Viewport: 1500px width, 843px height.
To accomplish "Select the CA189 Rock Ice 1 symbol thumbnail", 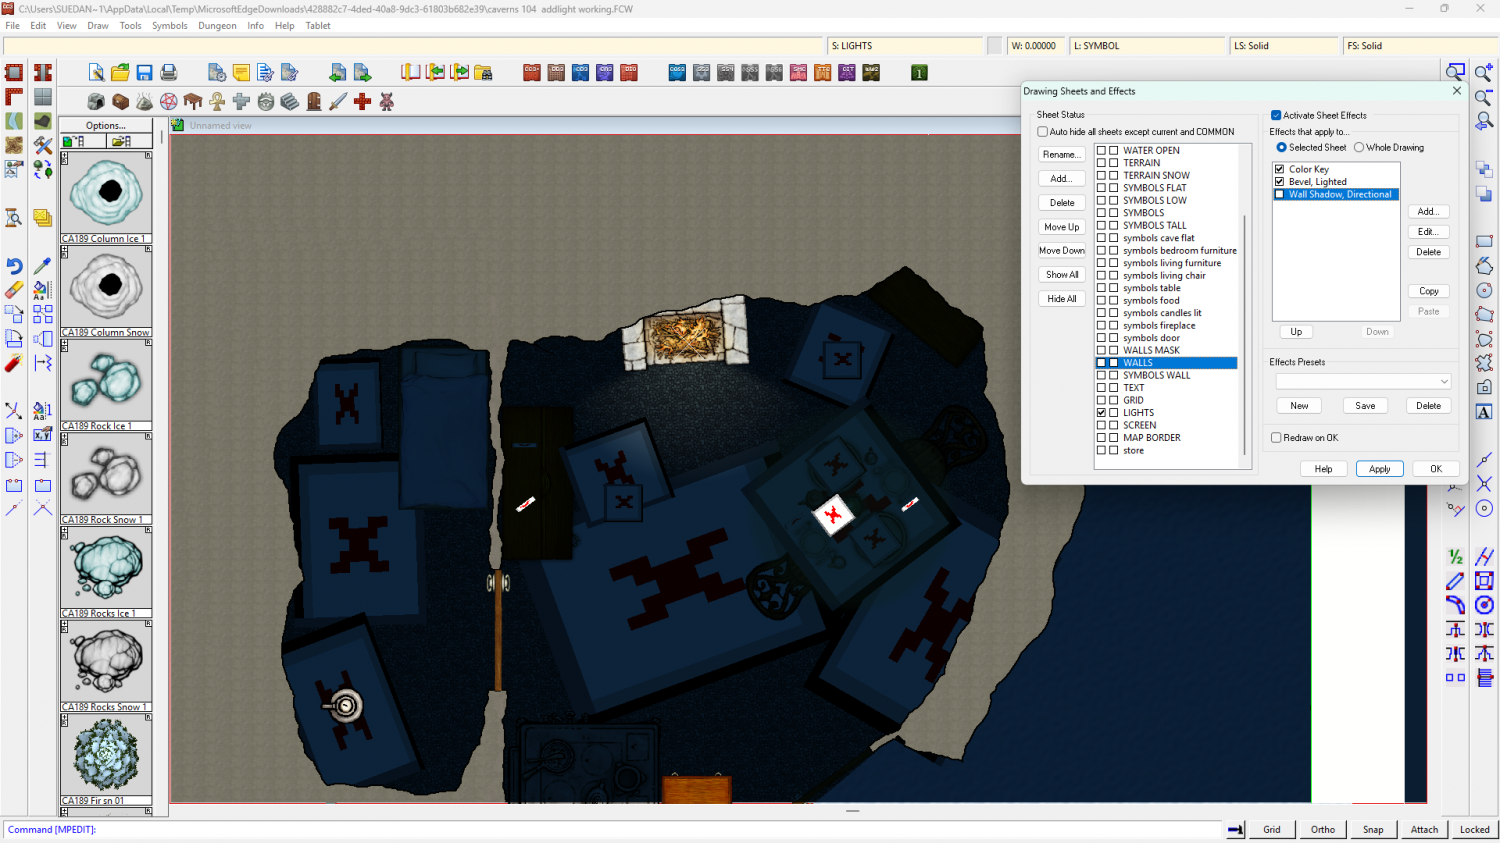I will pyautogui.click(x=106, y=384).
